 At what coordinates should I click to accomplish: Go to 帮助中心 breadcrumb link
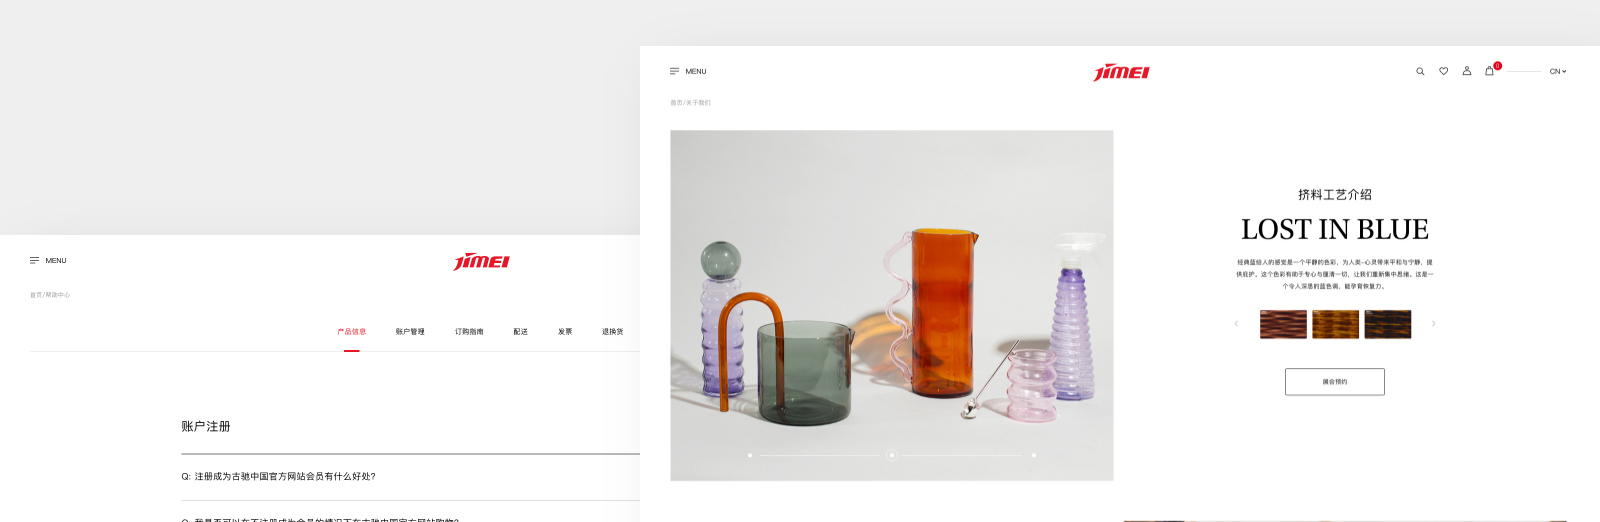click(58, 296)
